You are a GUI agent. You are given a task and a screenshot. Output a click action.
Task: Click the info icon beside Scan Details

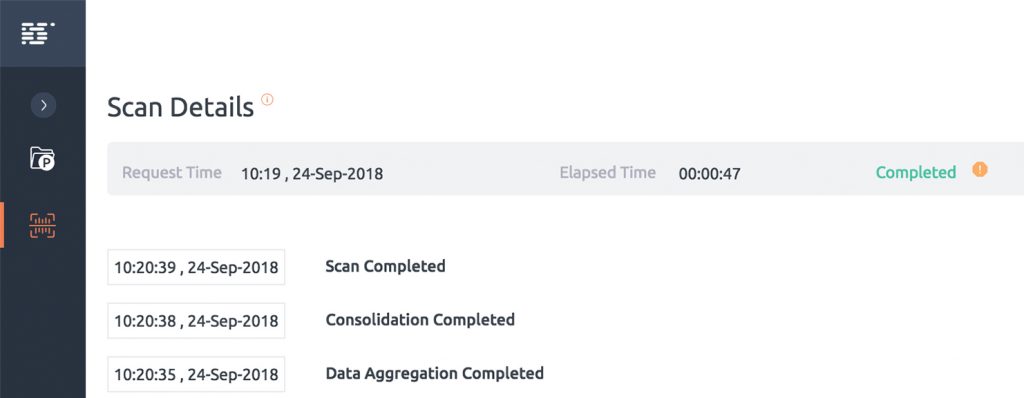267,99
